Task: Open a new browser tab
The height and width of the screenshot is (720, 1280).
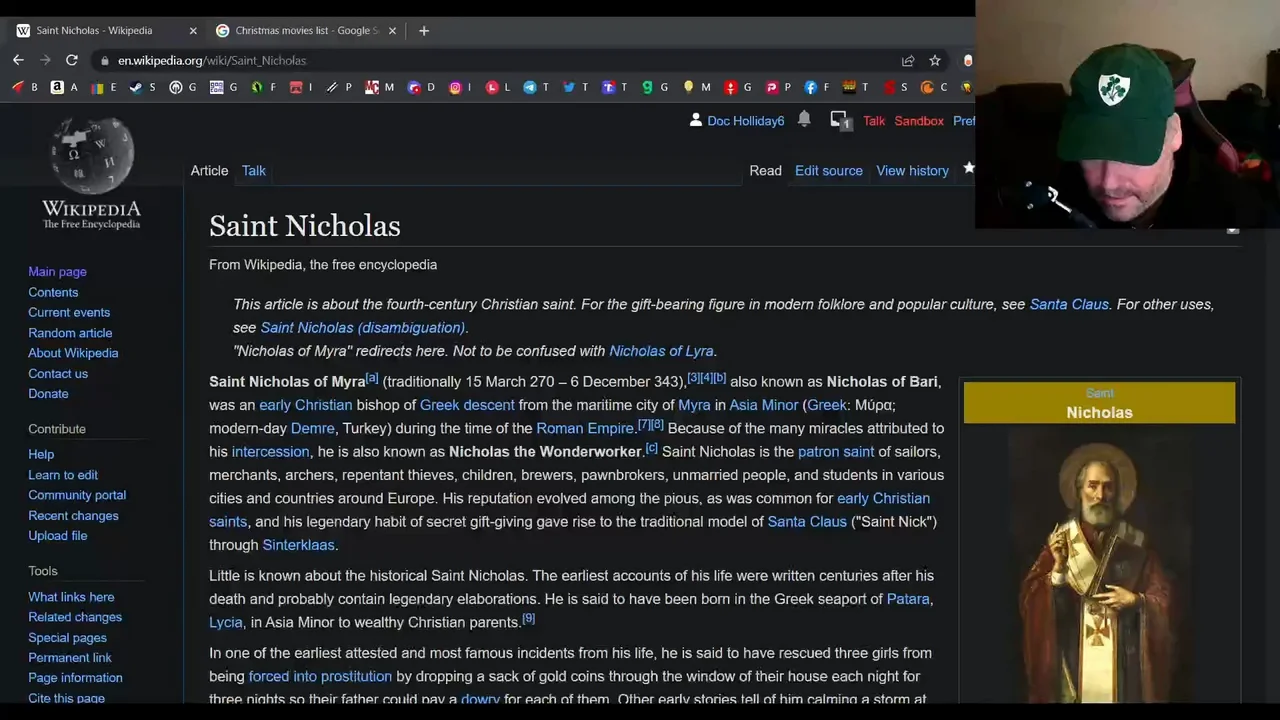Action: [424, 30]
